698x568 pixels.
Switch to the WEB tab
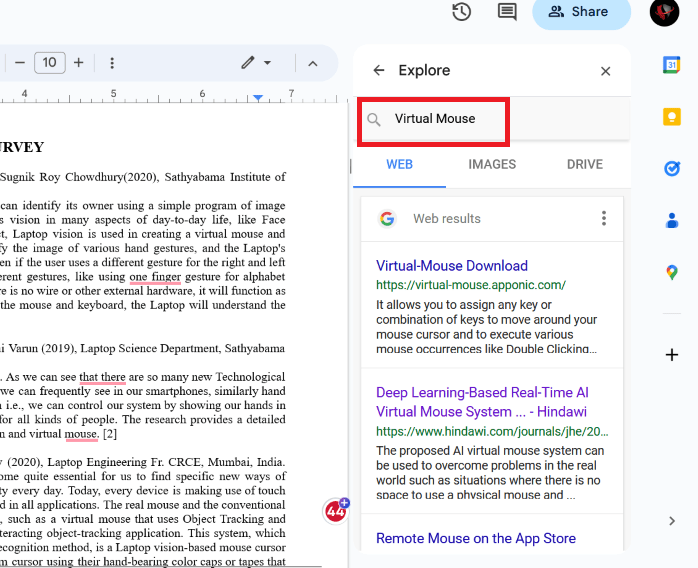point(399,165)
